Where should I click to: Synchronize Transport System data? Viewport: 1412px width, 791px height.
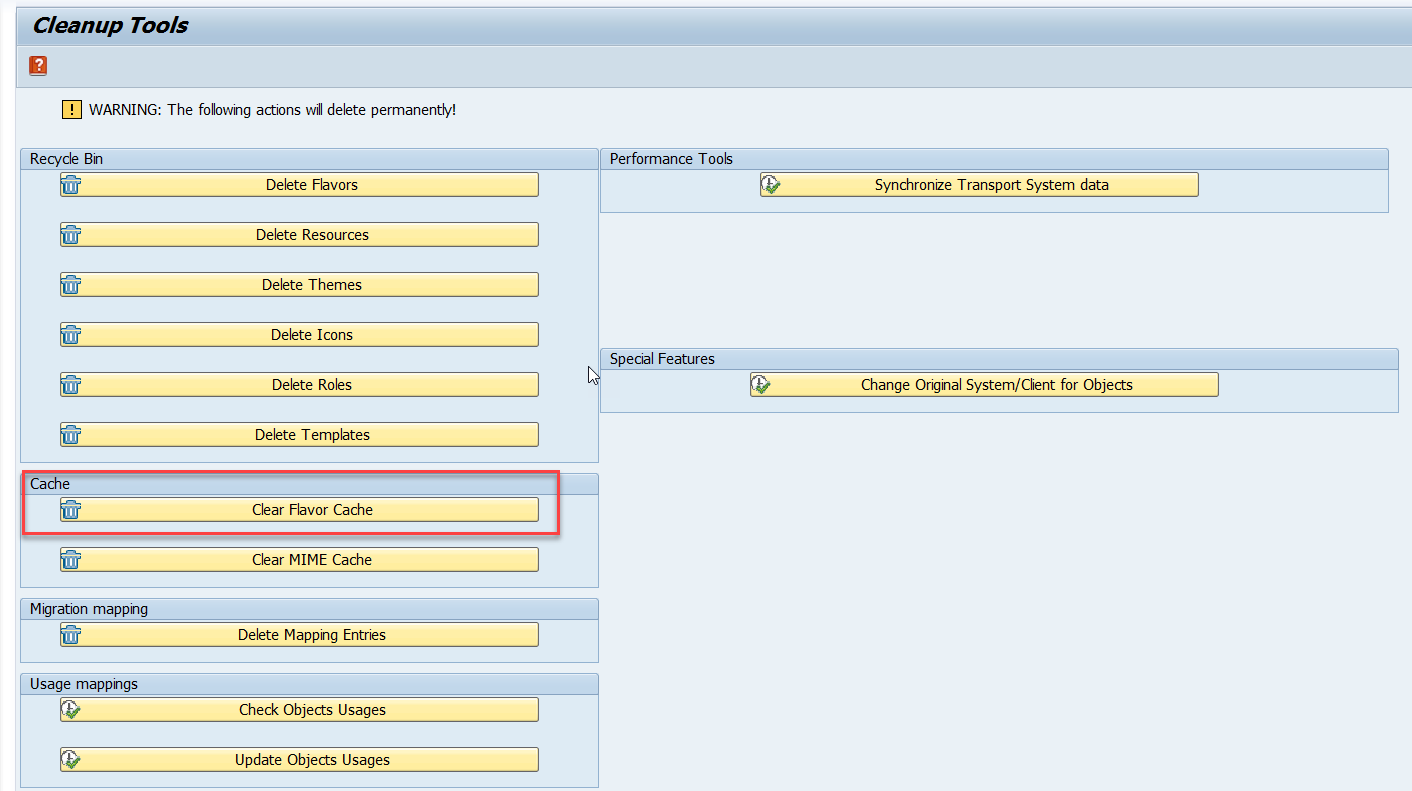click(x=978, y=184)
